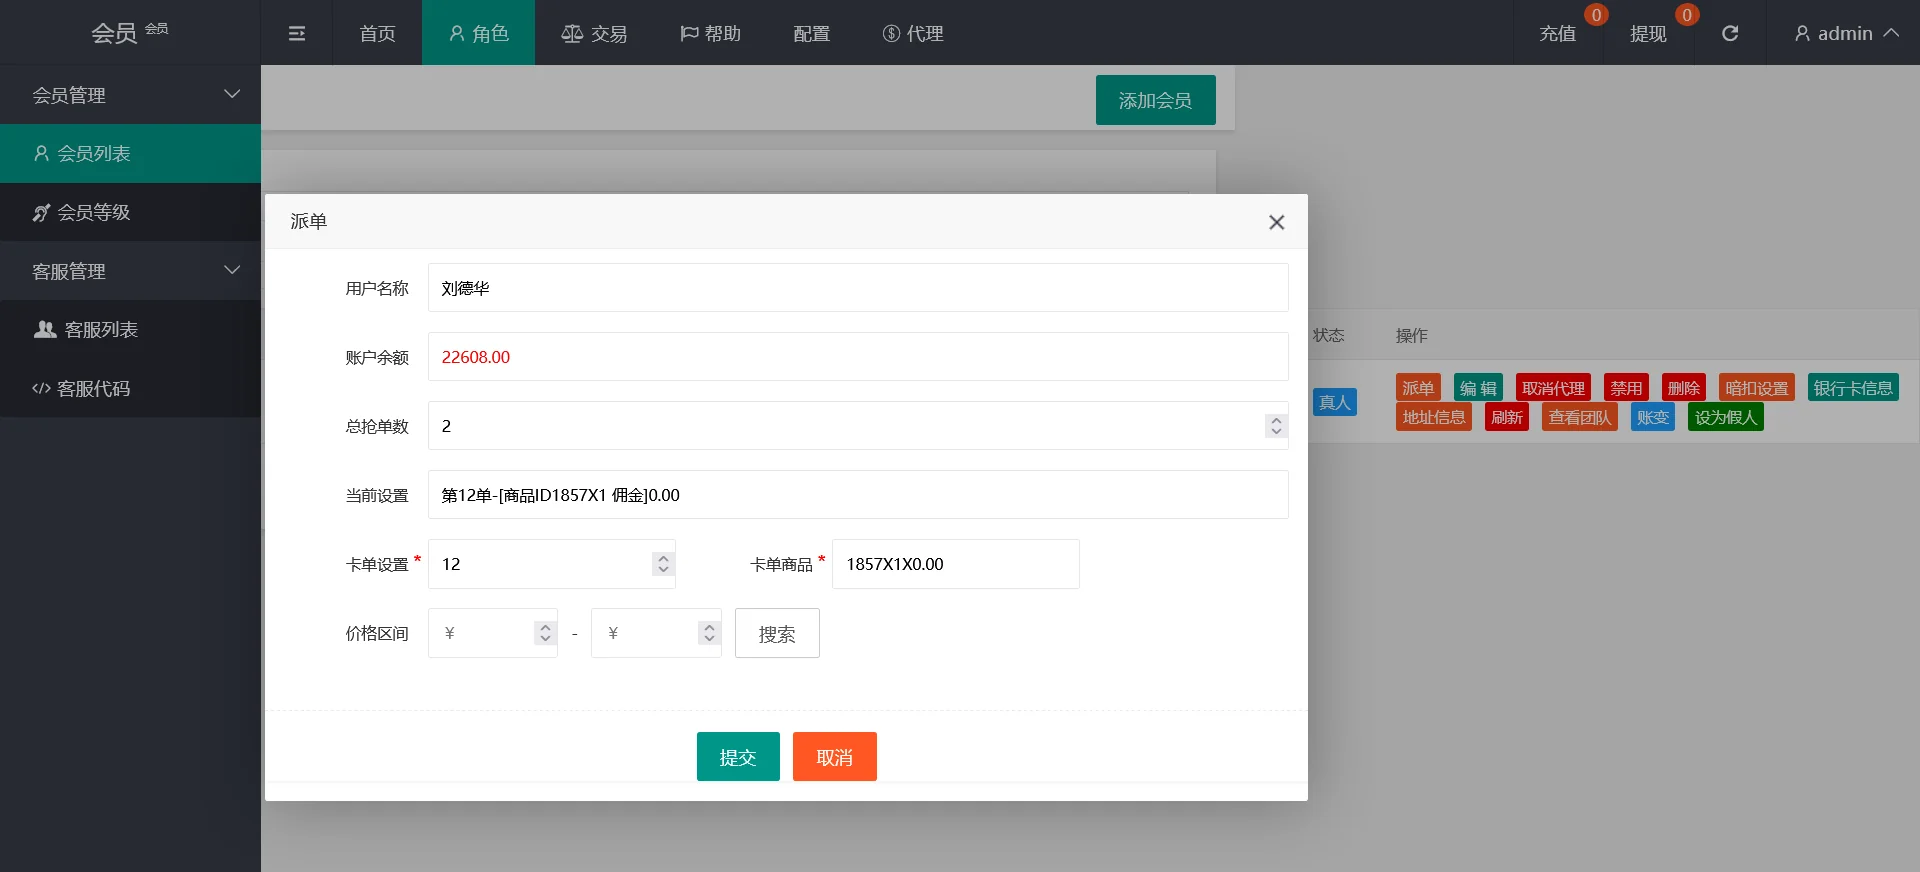Click the 搜索 button for price range

[x=777, y=634]
